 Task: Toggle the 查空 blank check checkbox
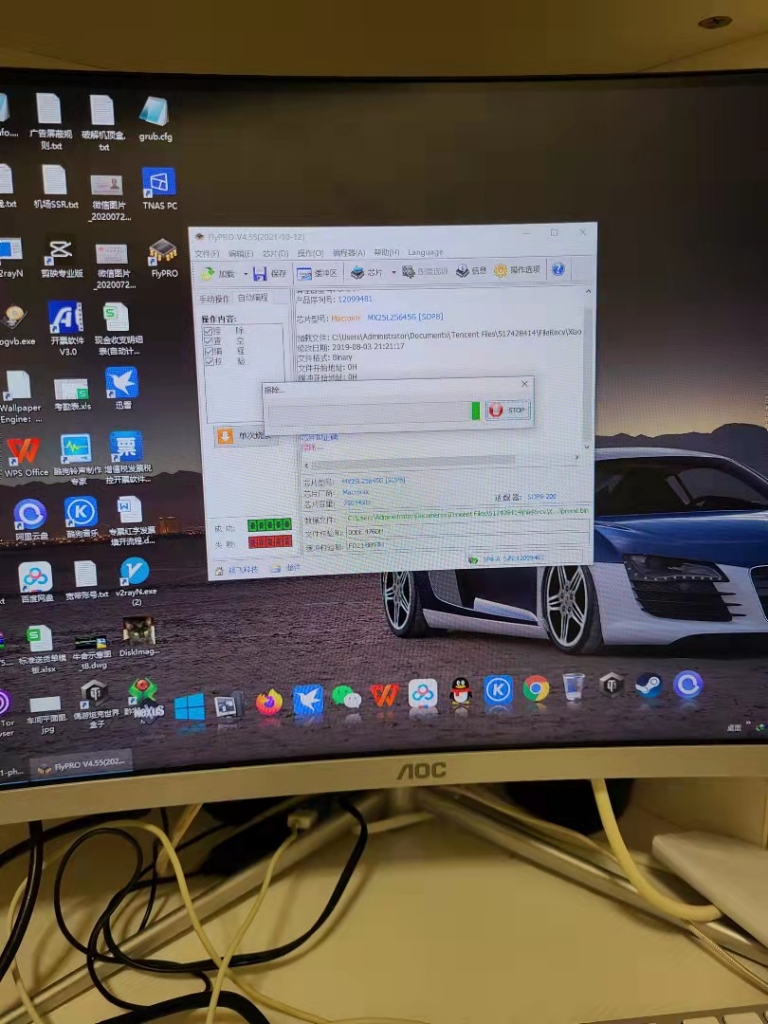[x=208, y=342]
